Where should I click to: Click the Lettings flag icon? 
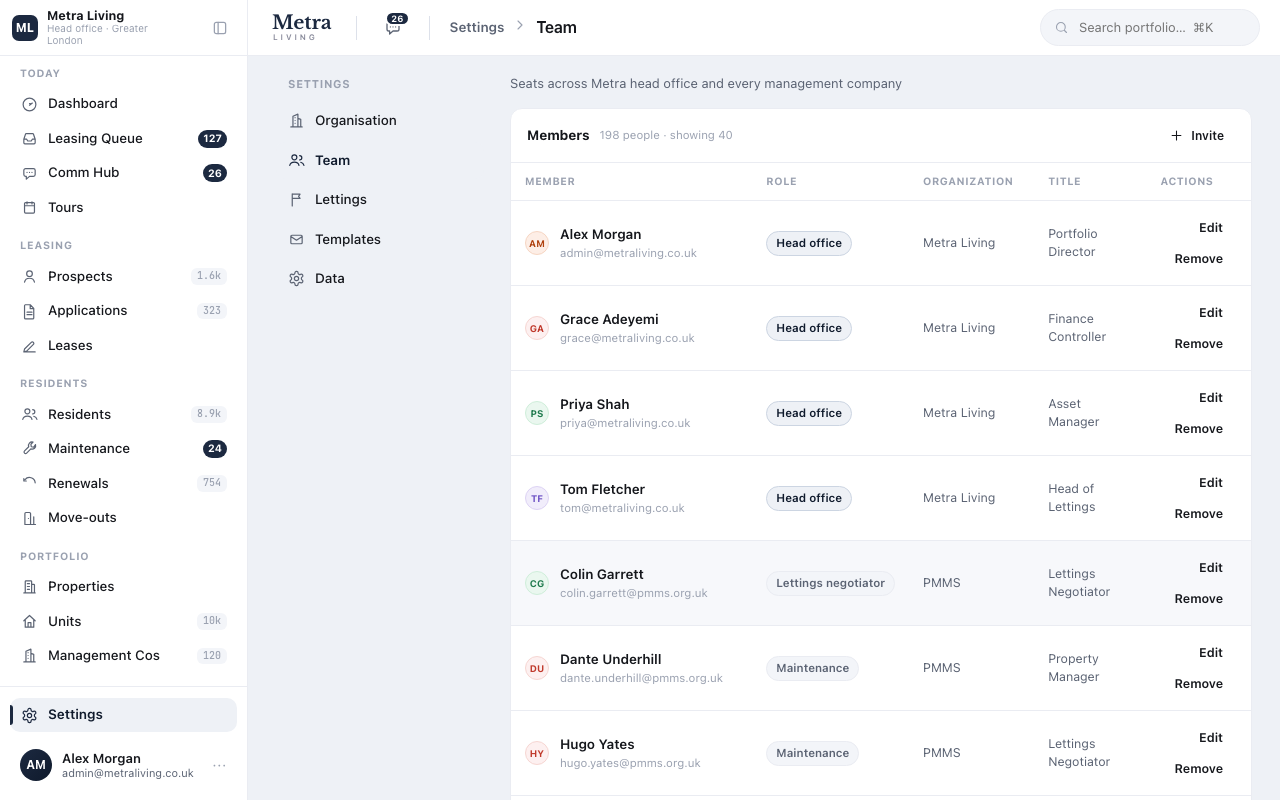[296, 200]
